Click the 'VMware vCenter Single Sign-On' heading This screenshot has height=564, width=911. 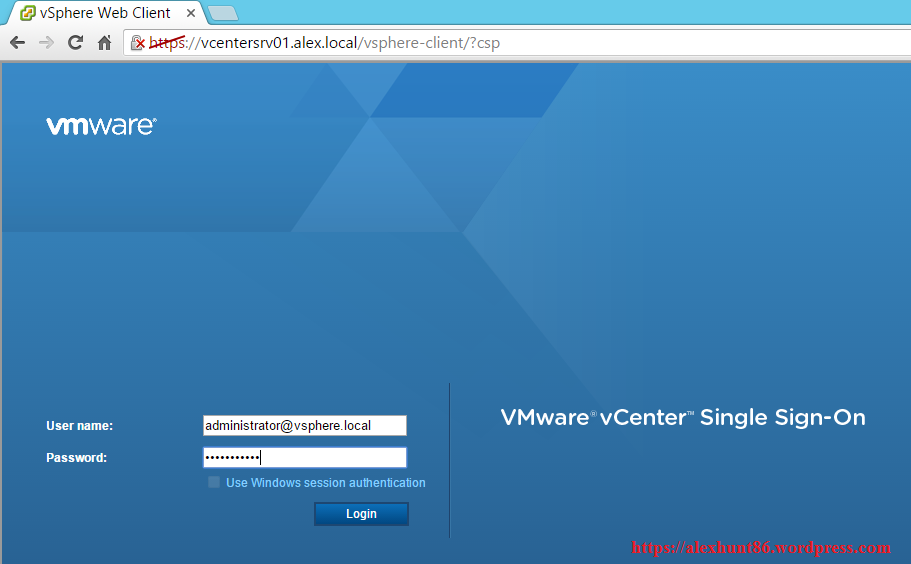click(x=683, y=418)
